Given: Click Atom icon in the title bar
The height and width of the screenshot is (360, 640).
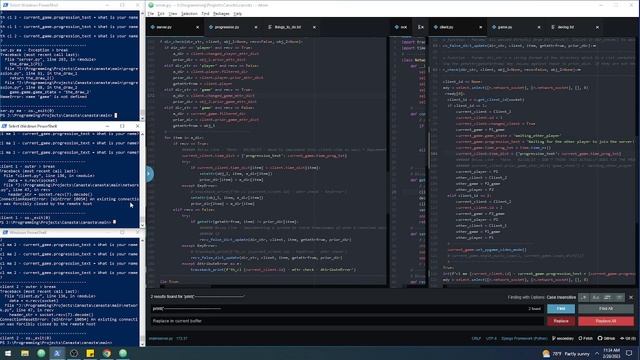Looking at the screenshot, I should pyautogui.click(x=151, y=5).
